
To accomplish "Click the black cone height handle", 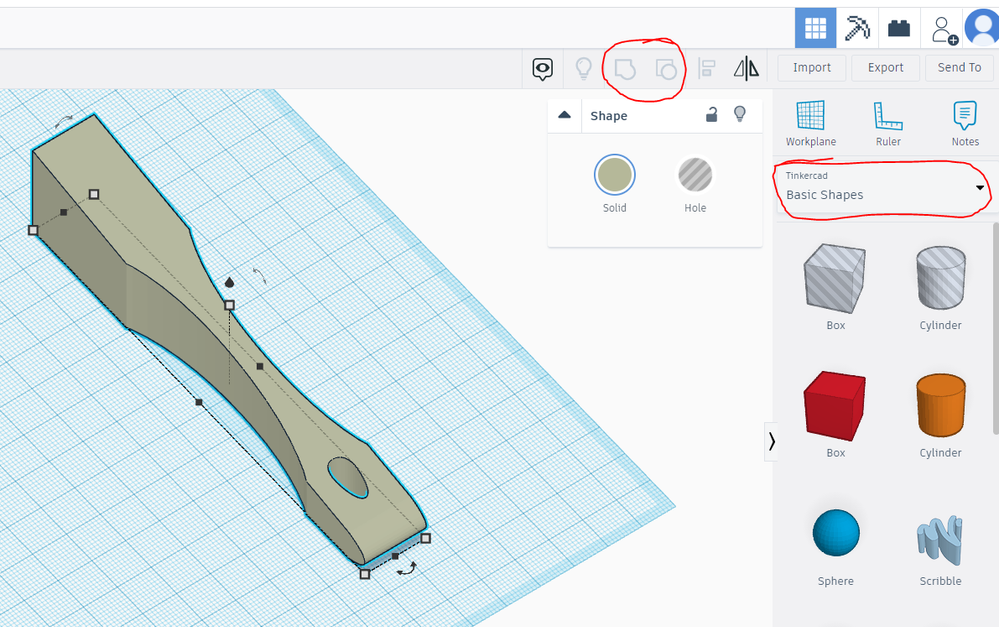I will coord(229,282).
